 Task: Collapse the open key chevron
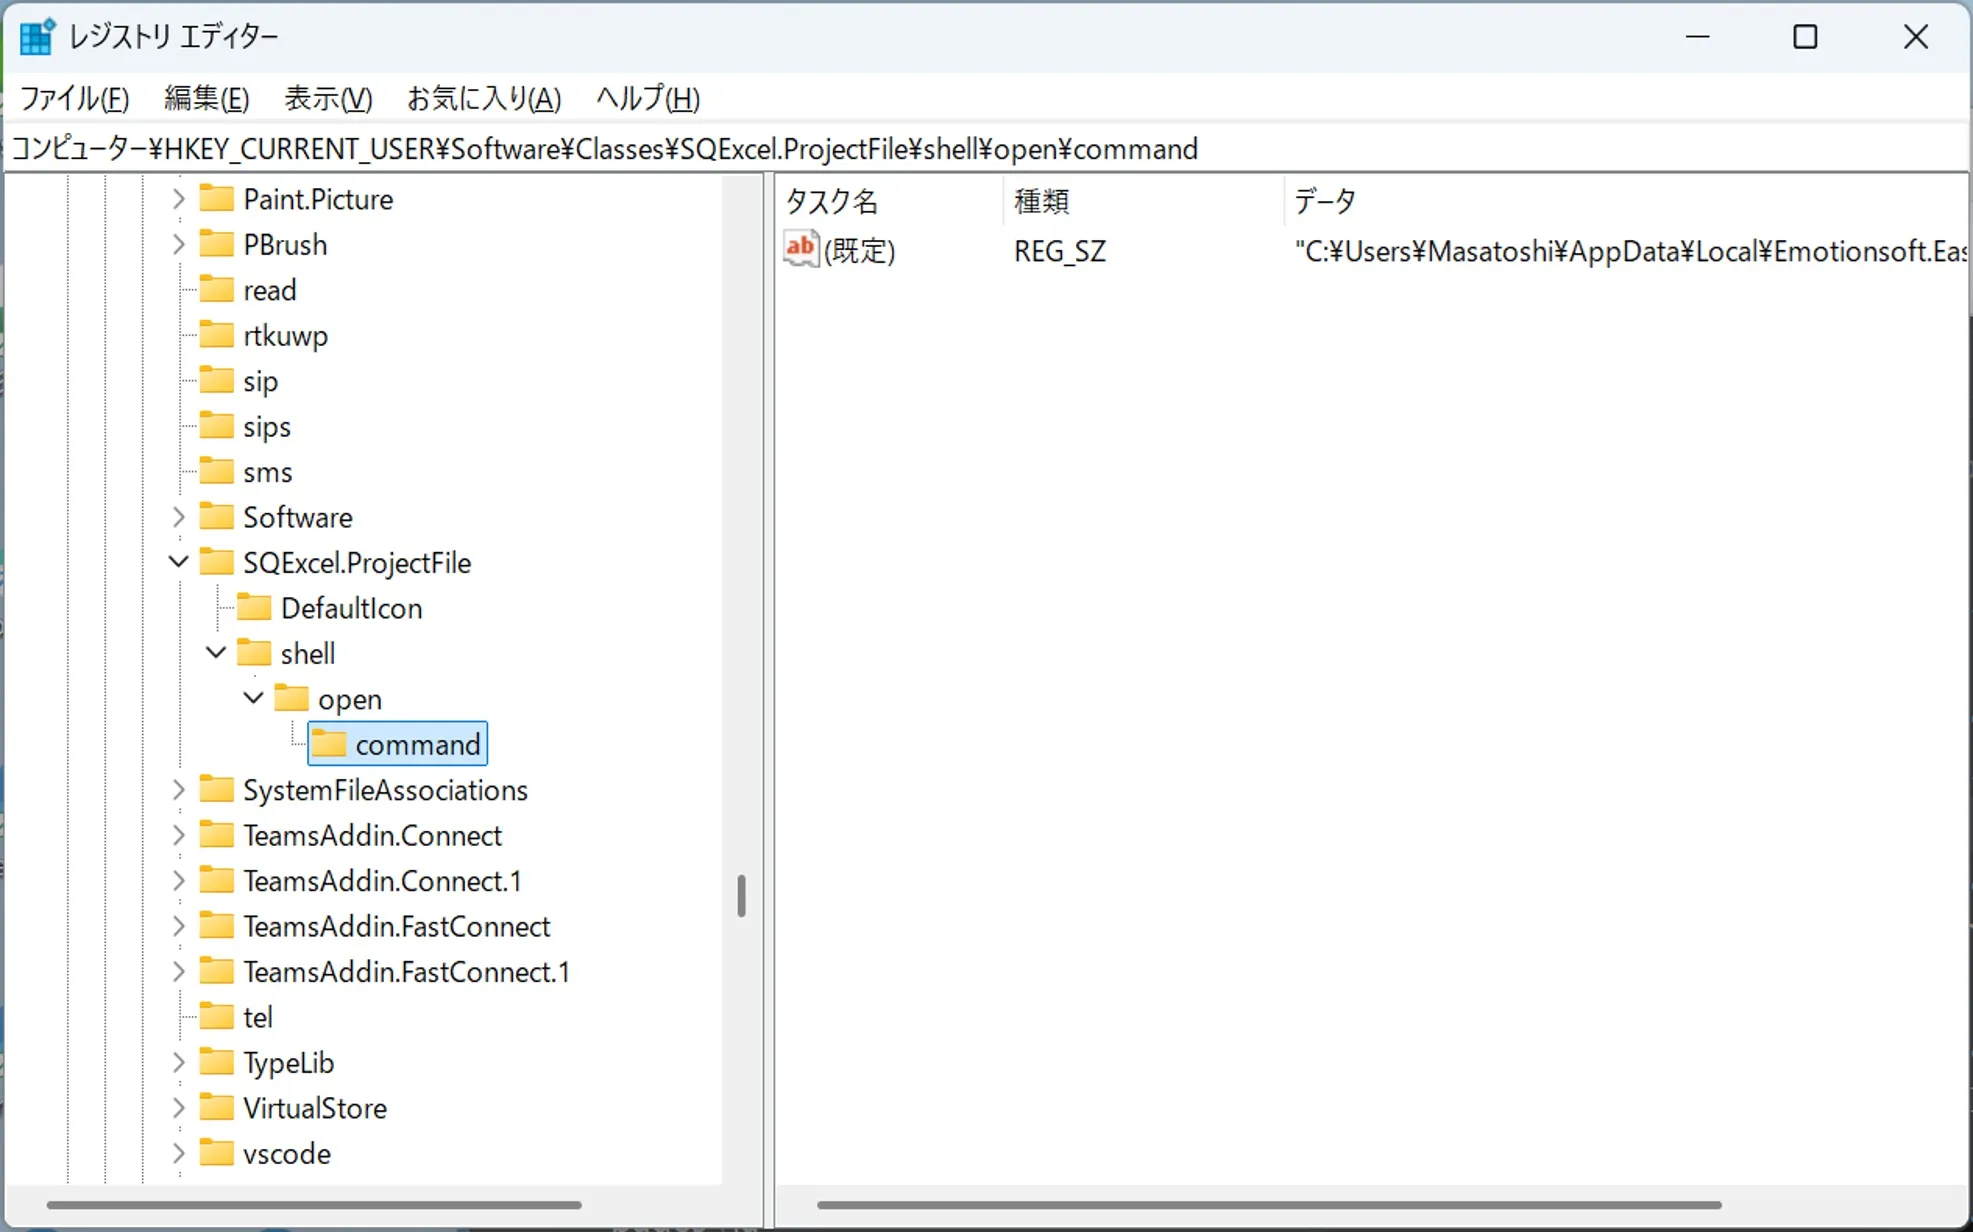(x=254, y=698)
